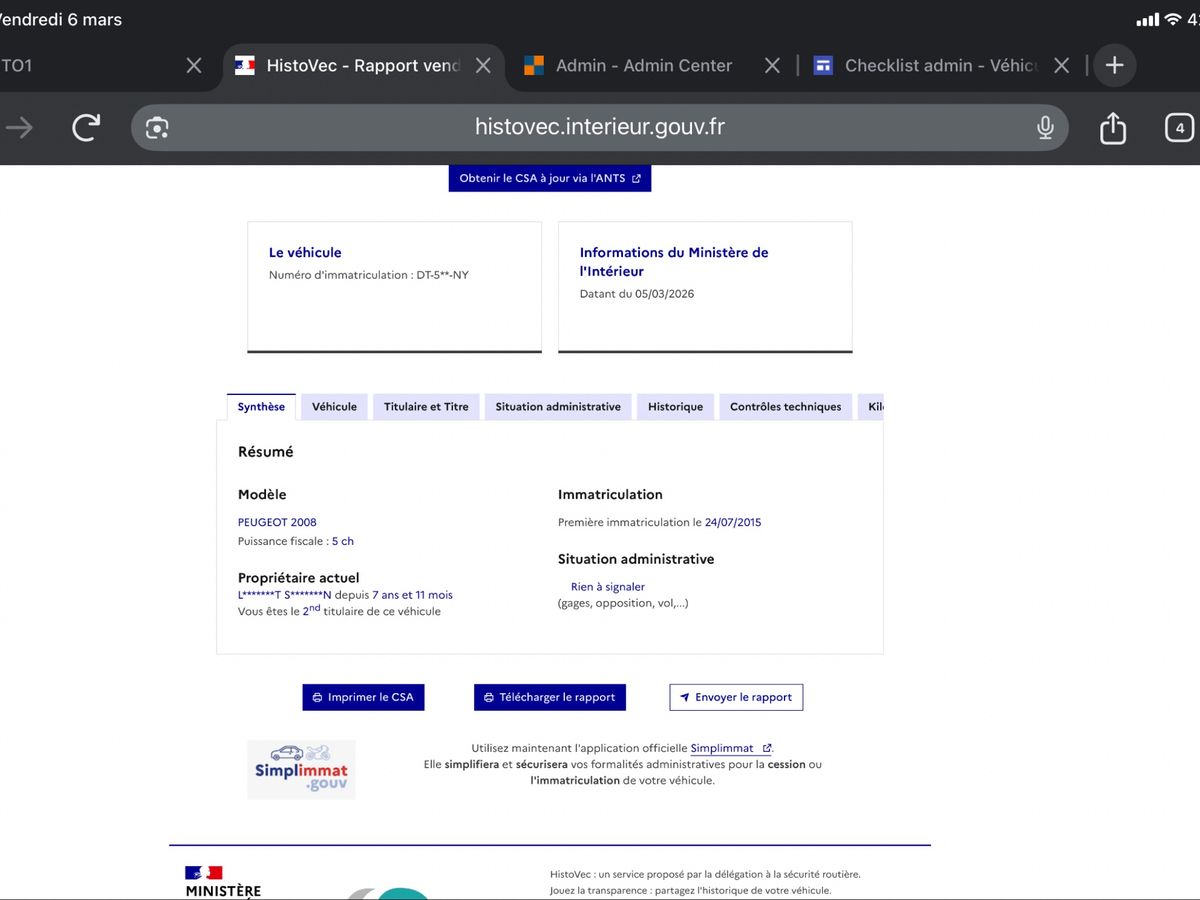This screenshot has height=900, width=1200.
Task: Open the Simplimmat application link
Action: click(731, 748)
